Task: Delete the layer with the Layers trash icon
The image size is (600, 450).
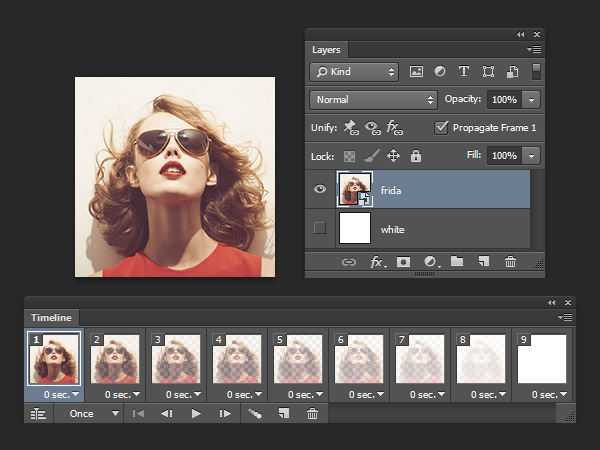Action: coord(510,262)
